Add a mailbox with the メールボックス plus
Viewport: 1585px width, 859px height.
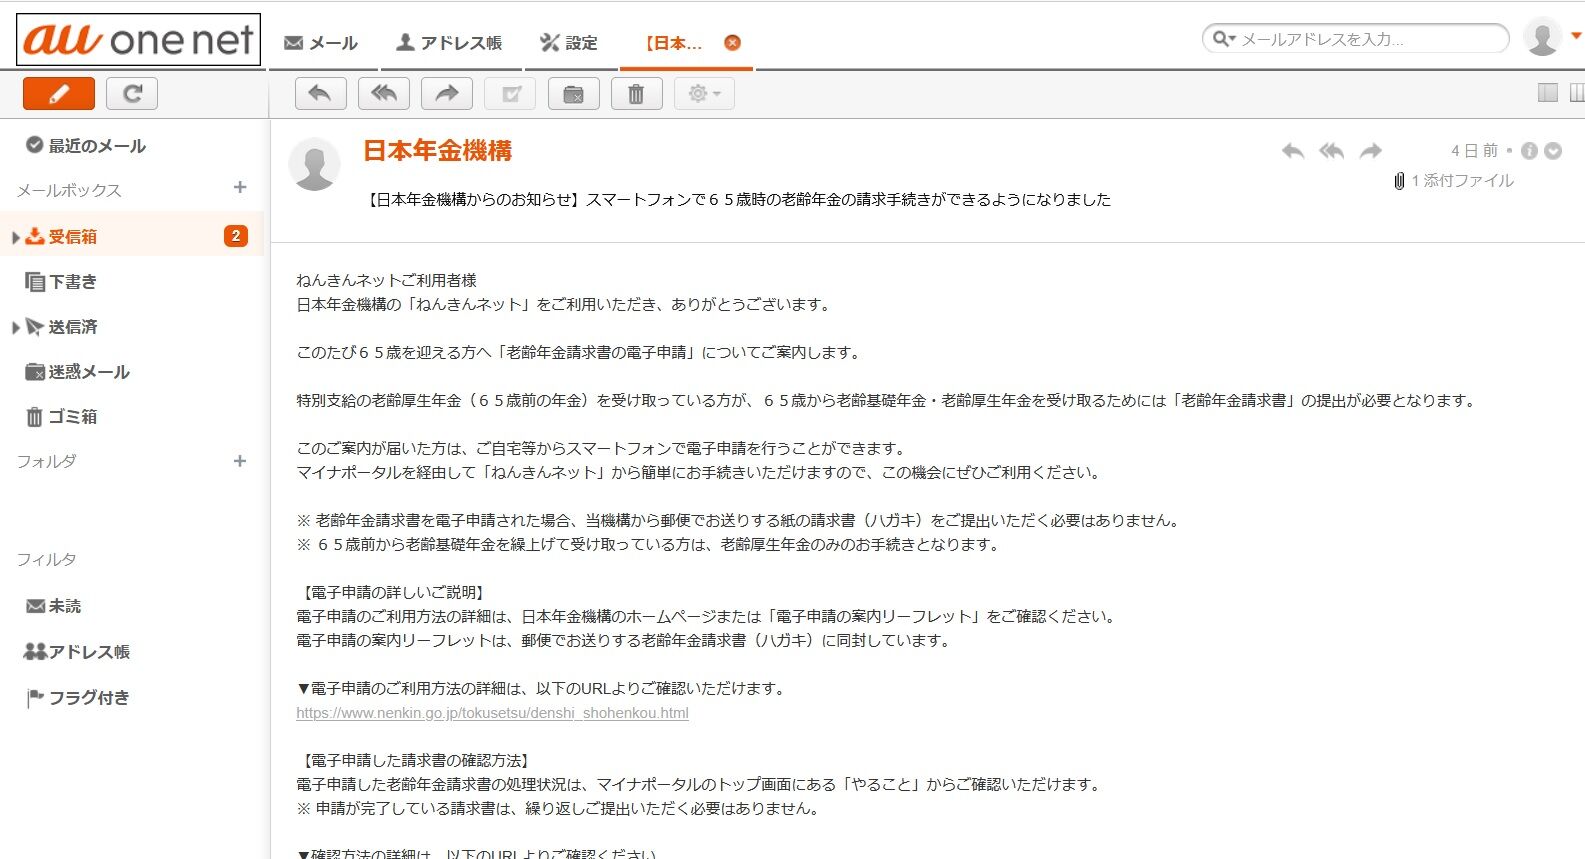point(240,187)
